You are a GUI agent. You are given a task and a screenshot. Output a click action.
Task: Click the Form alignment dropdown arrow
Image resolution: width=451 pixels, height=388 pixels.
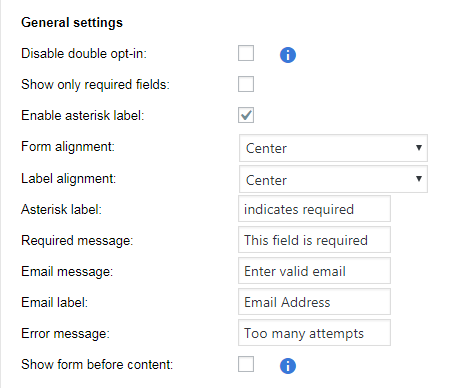click(x=419, y=147)
